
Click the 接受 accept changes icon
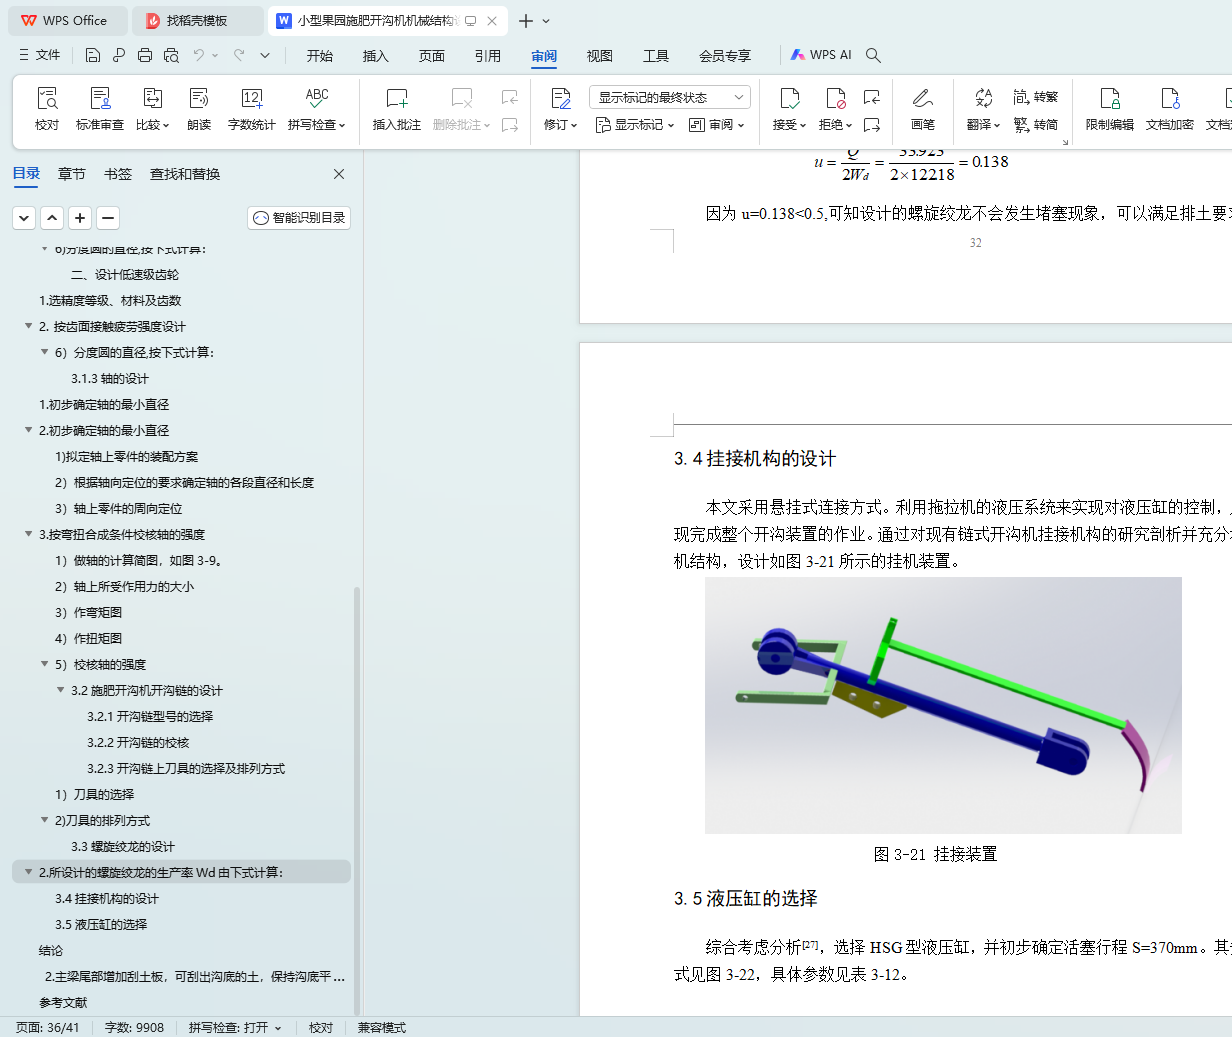(789, 98)
